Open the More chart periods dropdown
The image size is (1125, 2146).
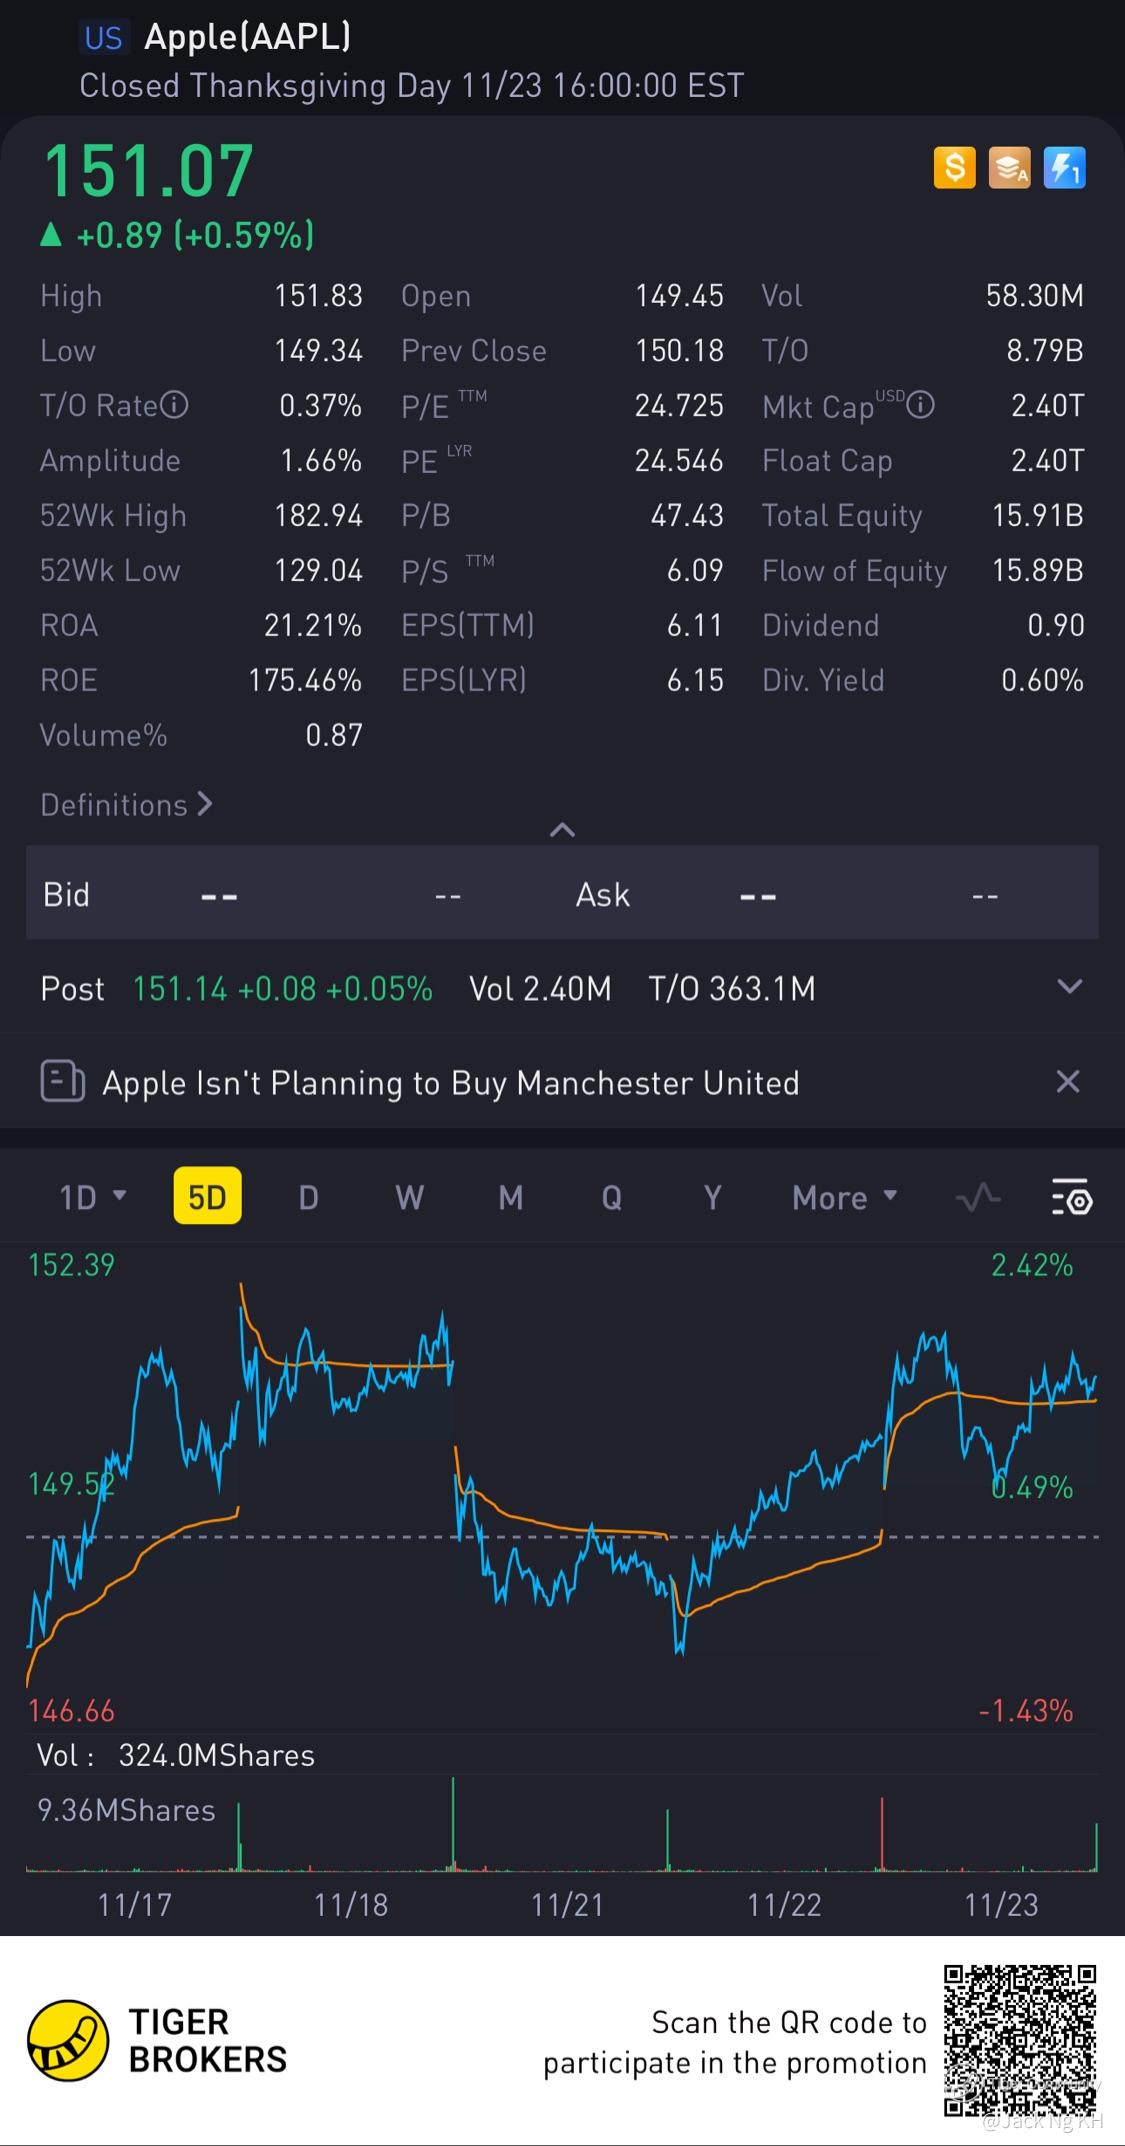844,1197
